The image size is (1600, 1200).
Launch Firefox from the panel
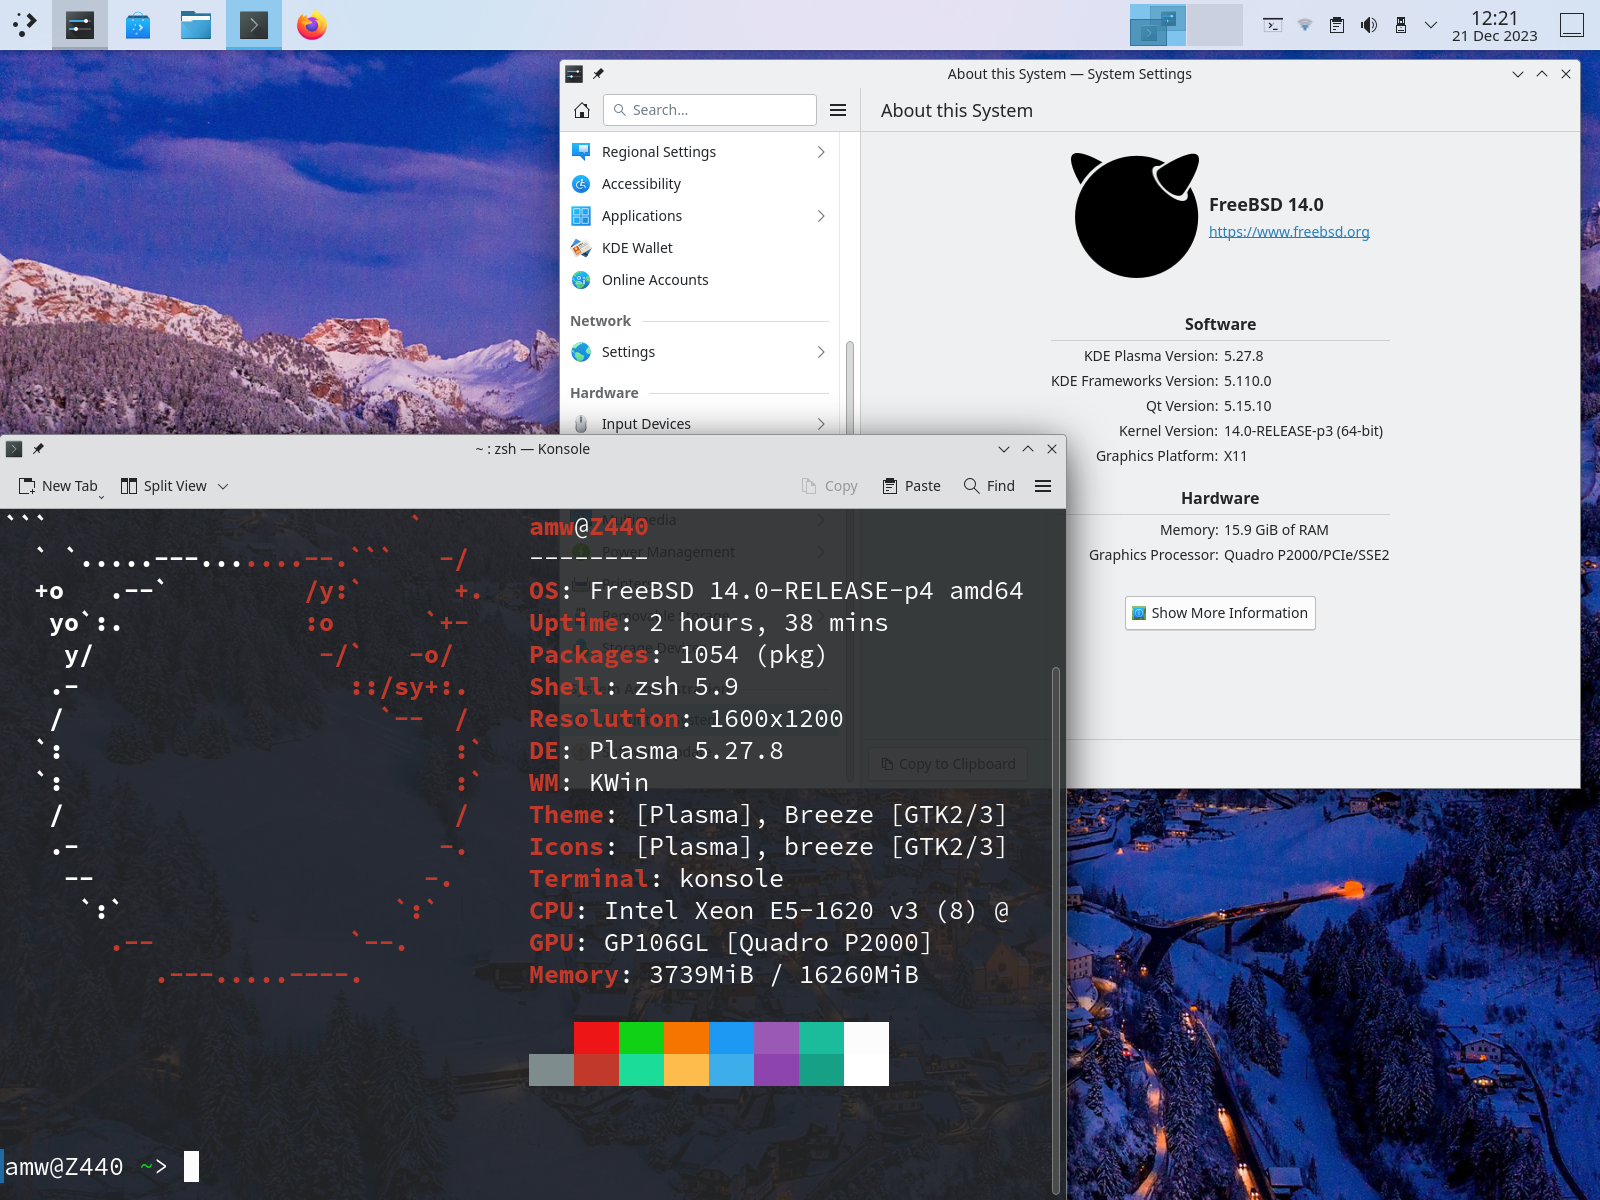312,25
